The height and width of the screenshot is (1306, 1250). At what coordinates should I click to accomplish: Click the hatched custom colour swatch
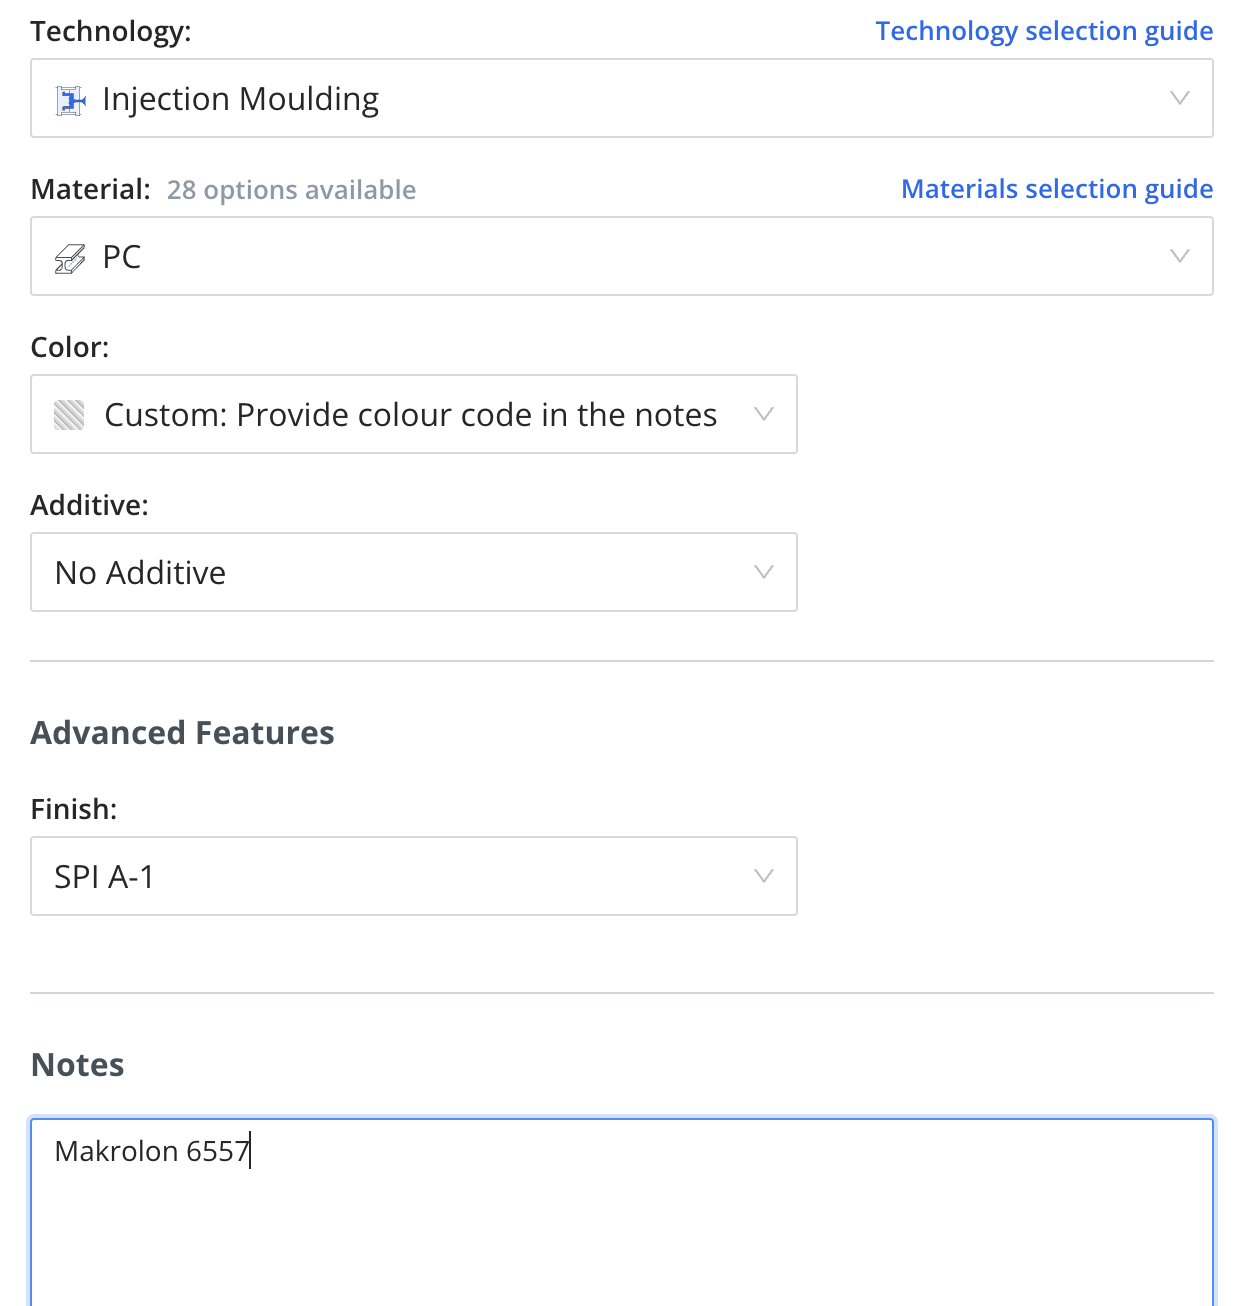coord(69,415)
